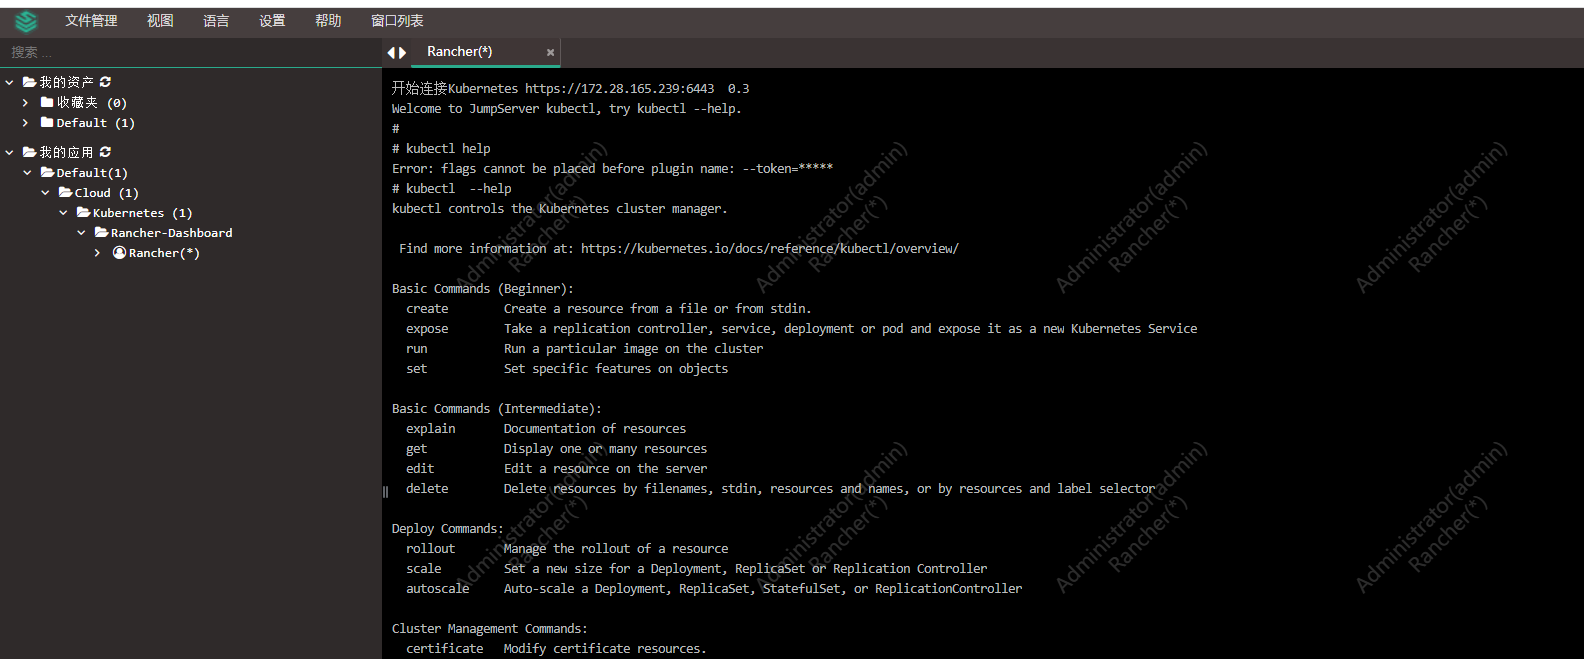Click the kubernetes.io kubectl overview URL
Image resolution: width=1584 pixels, height=659 pixels.
[769, 249]
